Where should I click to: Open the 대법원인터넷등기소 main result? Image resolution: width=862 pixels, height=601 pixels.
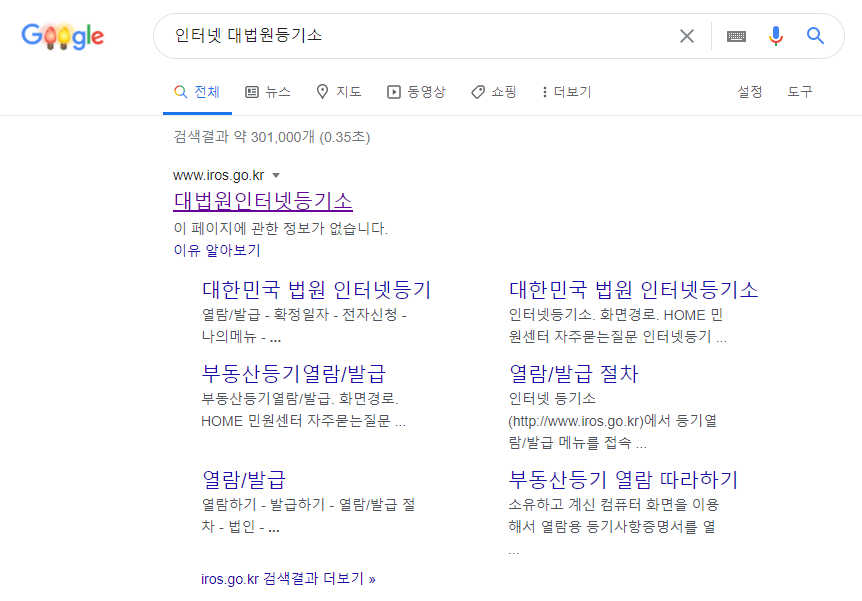coord(263,201)
